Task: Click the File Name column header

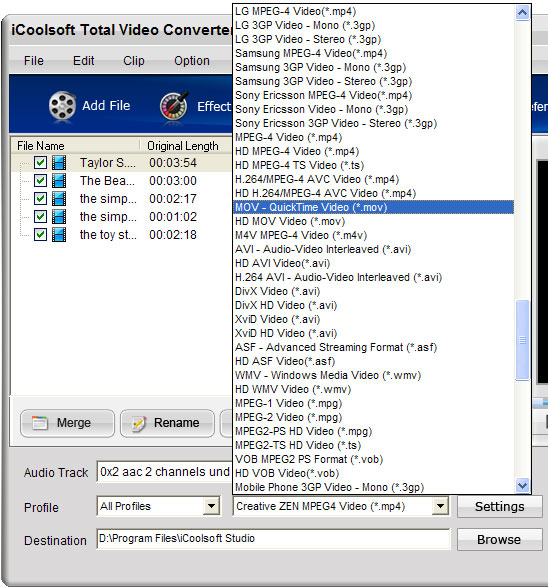Action: click(x=41, y=146)
